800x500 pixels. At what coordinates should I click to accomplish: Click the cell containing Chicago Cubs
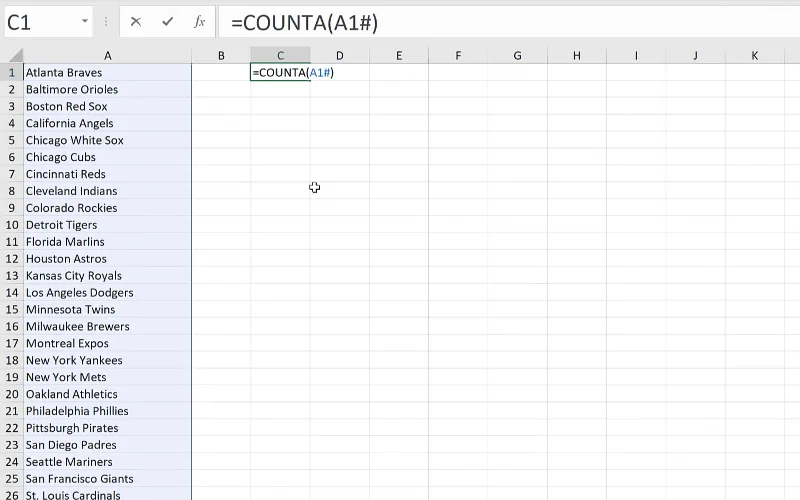pyautogui.click(x=108, y=157)
